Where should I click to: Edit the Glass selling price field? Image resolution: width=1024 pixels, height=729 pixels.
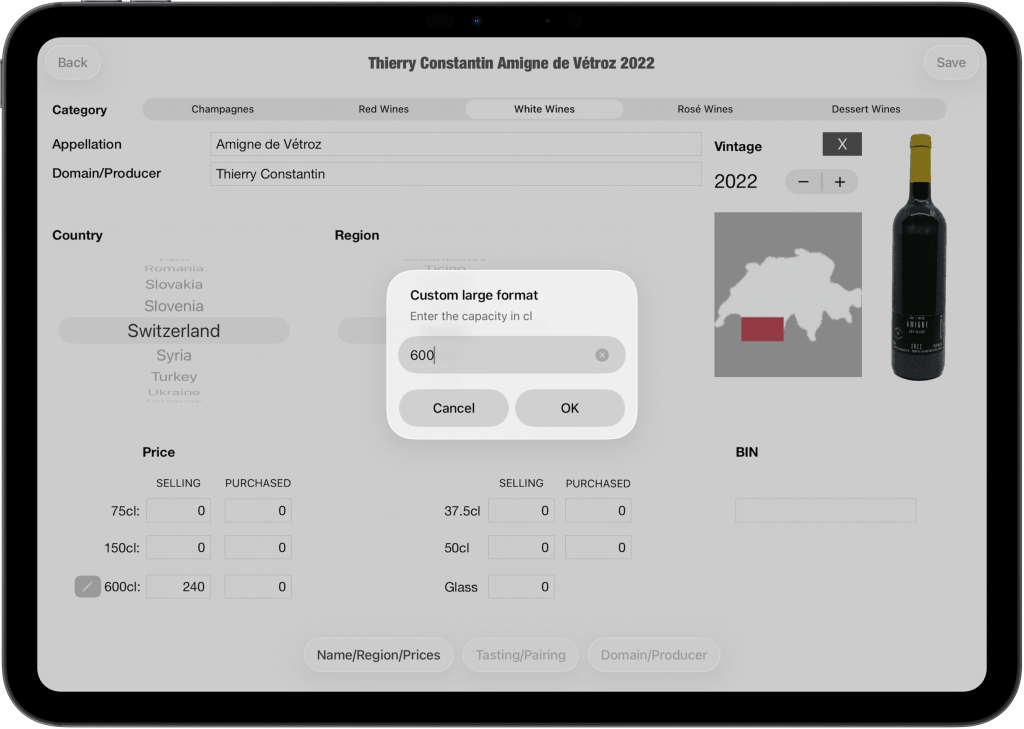tap(521, 587)
